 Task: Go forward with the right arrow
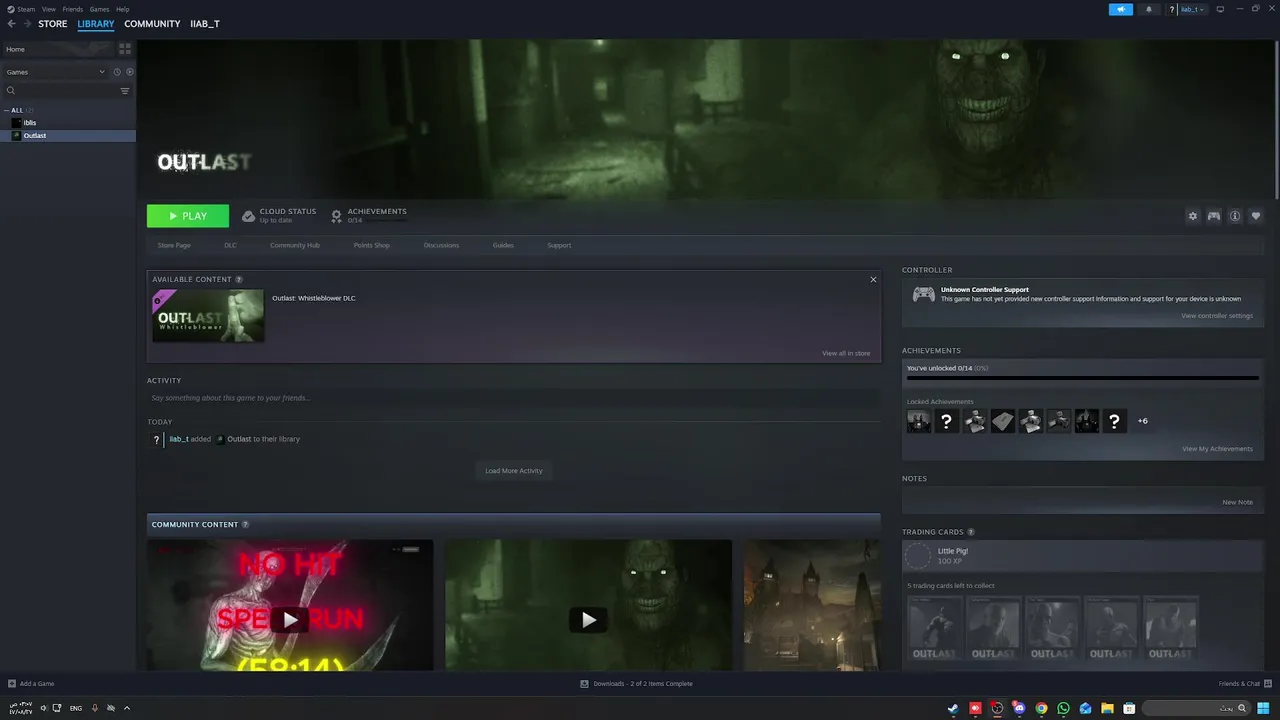point(26,24)
